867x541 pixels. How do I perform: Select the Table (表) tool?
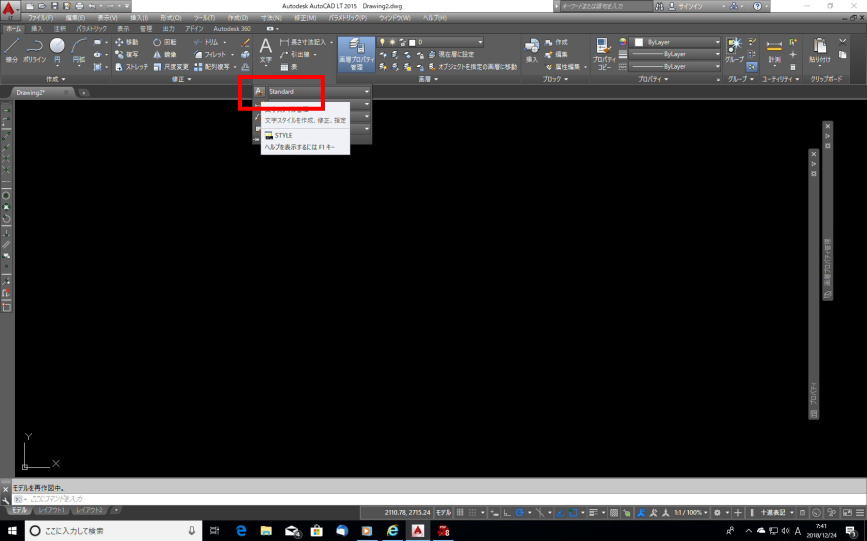[x=289, y=66]
